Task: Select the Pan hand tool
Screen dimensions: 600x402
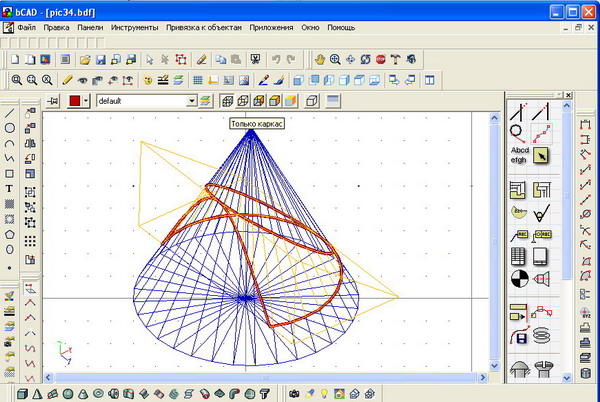Action: pyautogui.click(x=320, y=60)
